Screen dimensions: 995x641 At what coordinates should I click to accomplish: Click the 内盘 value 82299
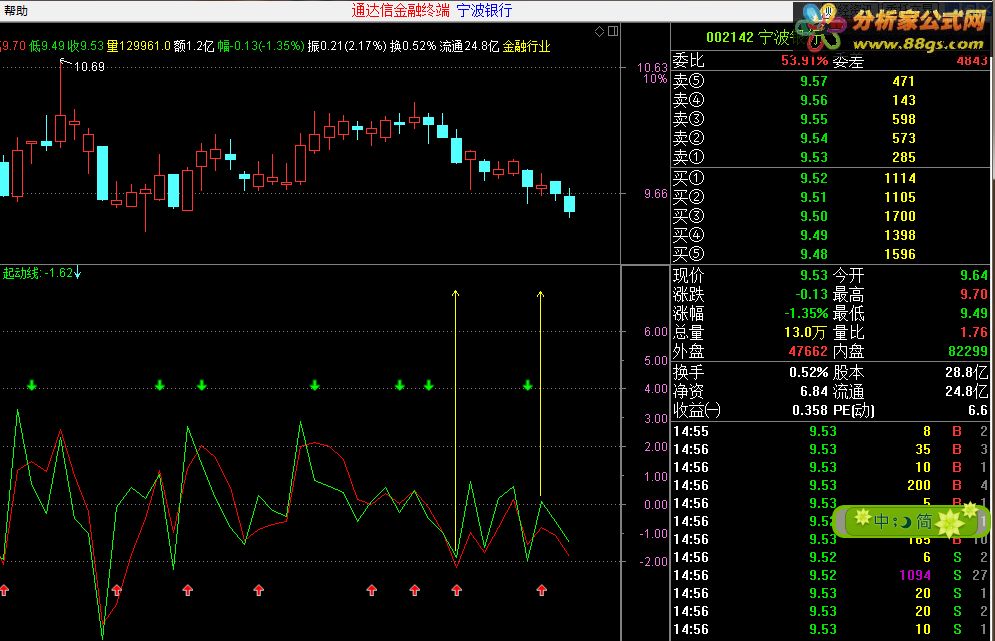point(968,352)
